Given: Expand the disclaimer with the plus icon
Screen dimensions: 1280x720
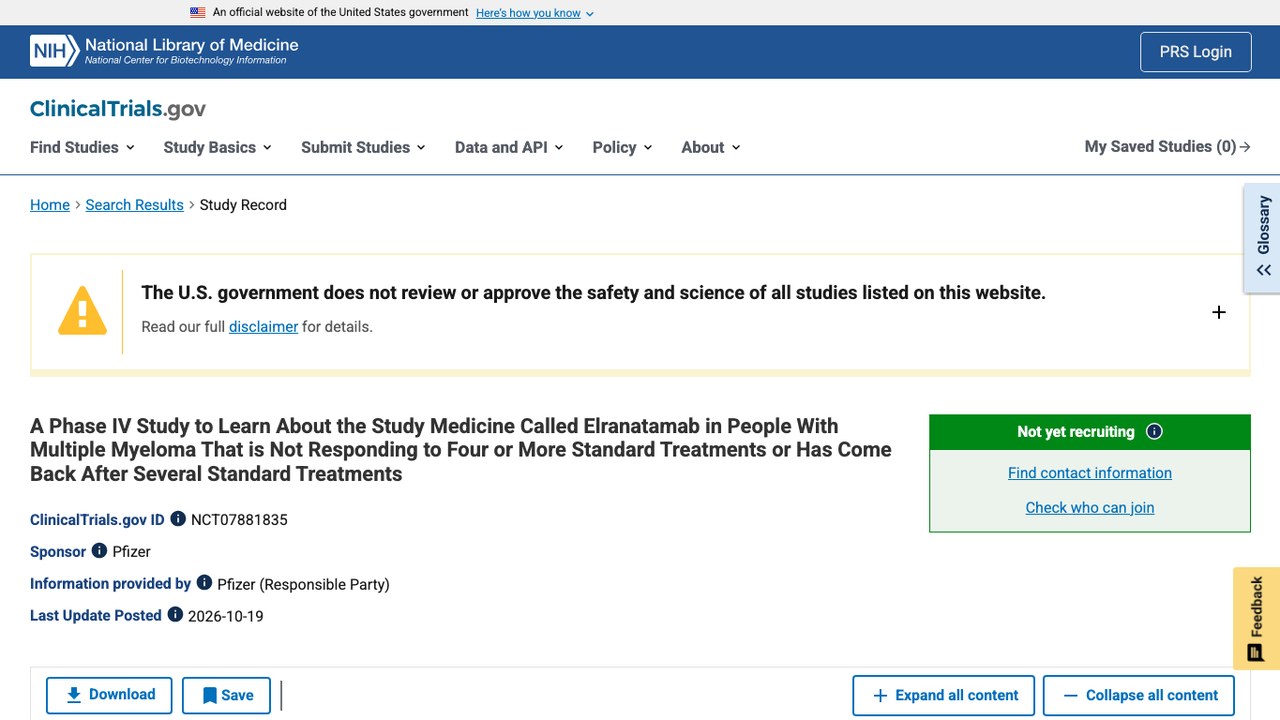Looking at the screenshot, I should pyautogui.click(x=1219, y=312).
